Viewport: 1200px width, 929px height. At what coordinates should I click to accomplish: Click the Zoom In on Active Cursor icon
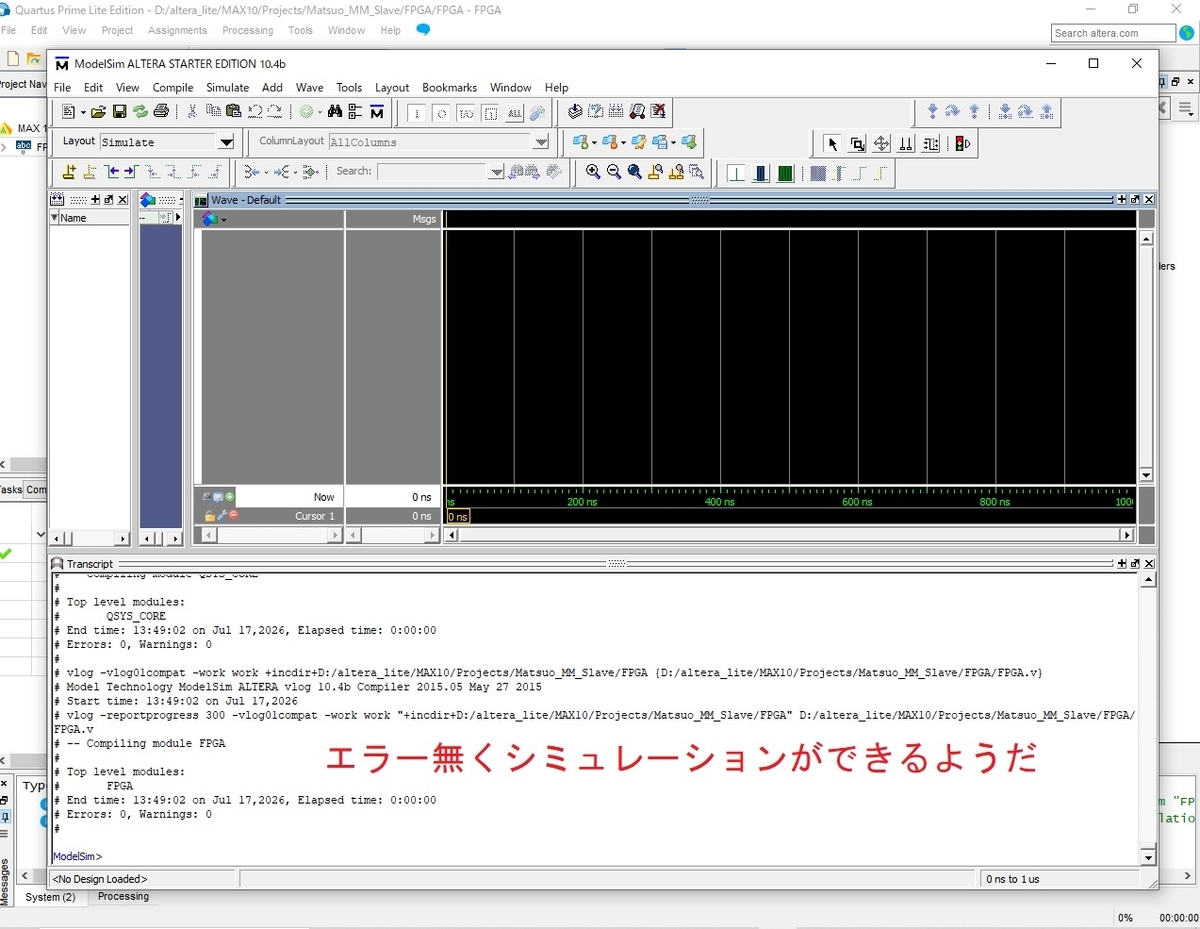point(656,172)
